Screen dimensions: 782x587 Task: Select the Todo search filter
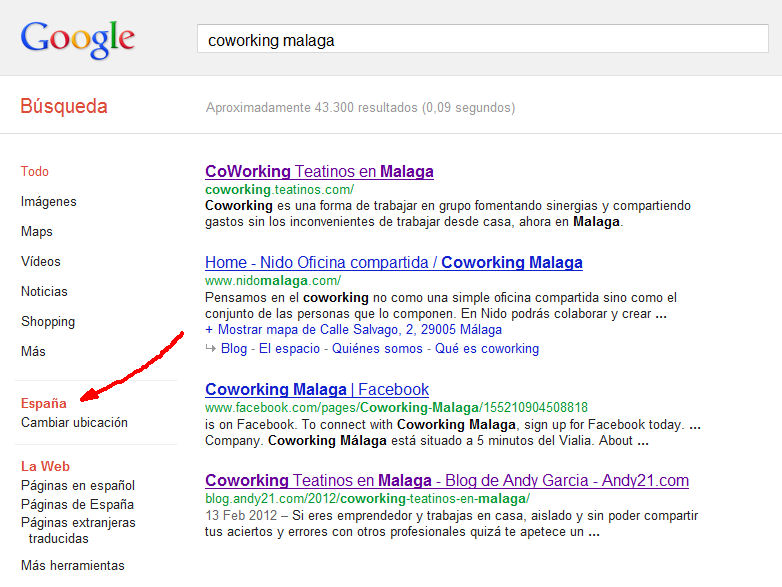click(x=34, y=172)
